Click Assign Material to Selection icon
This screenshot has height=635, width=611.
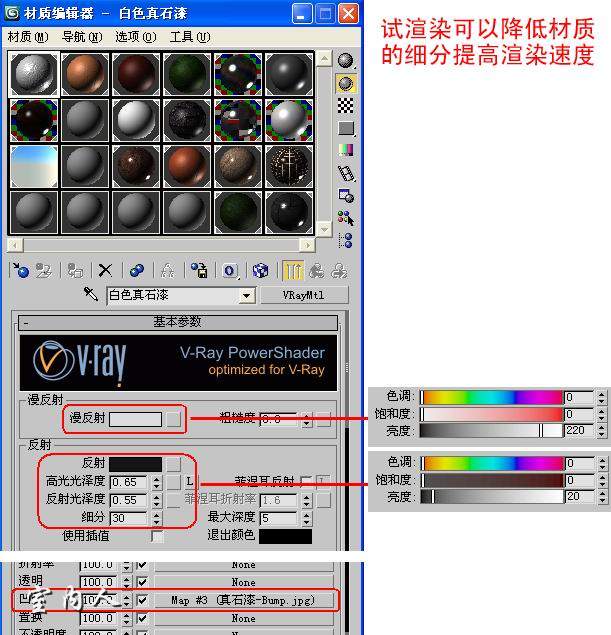point(75,270)
